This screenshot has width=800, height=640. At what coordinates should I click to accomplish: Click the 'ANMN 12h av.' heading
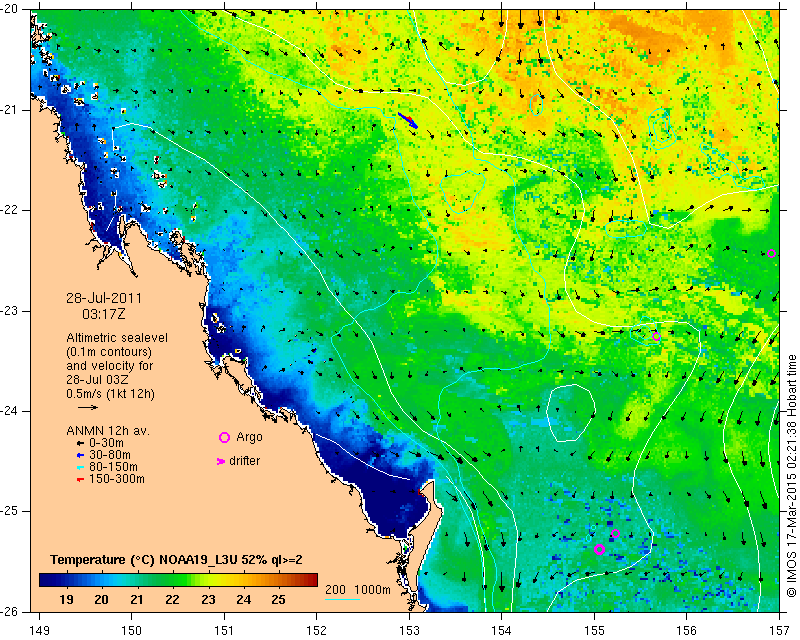pos(108,431)
